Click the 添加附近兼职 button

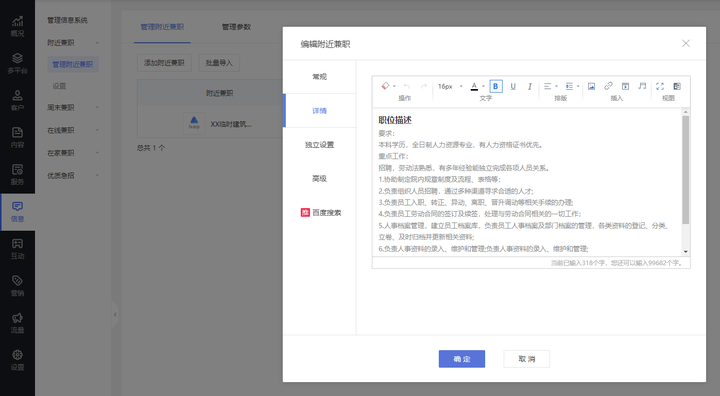(164, 63)
